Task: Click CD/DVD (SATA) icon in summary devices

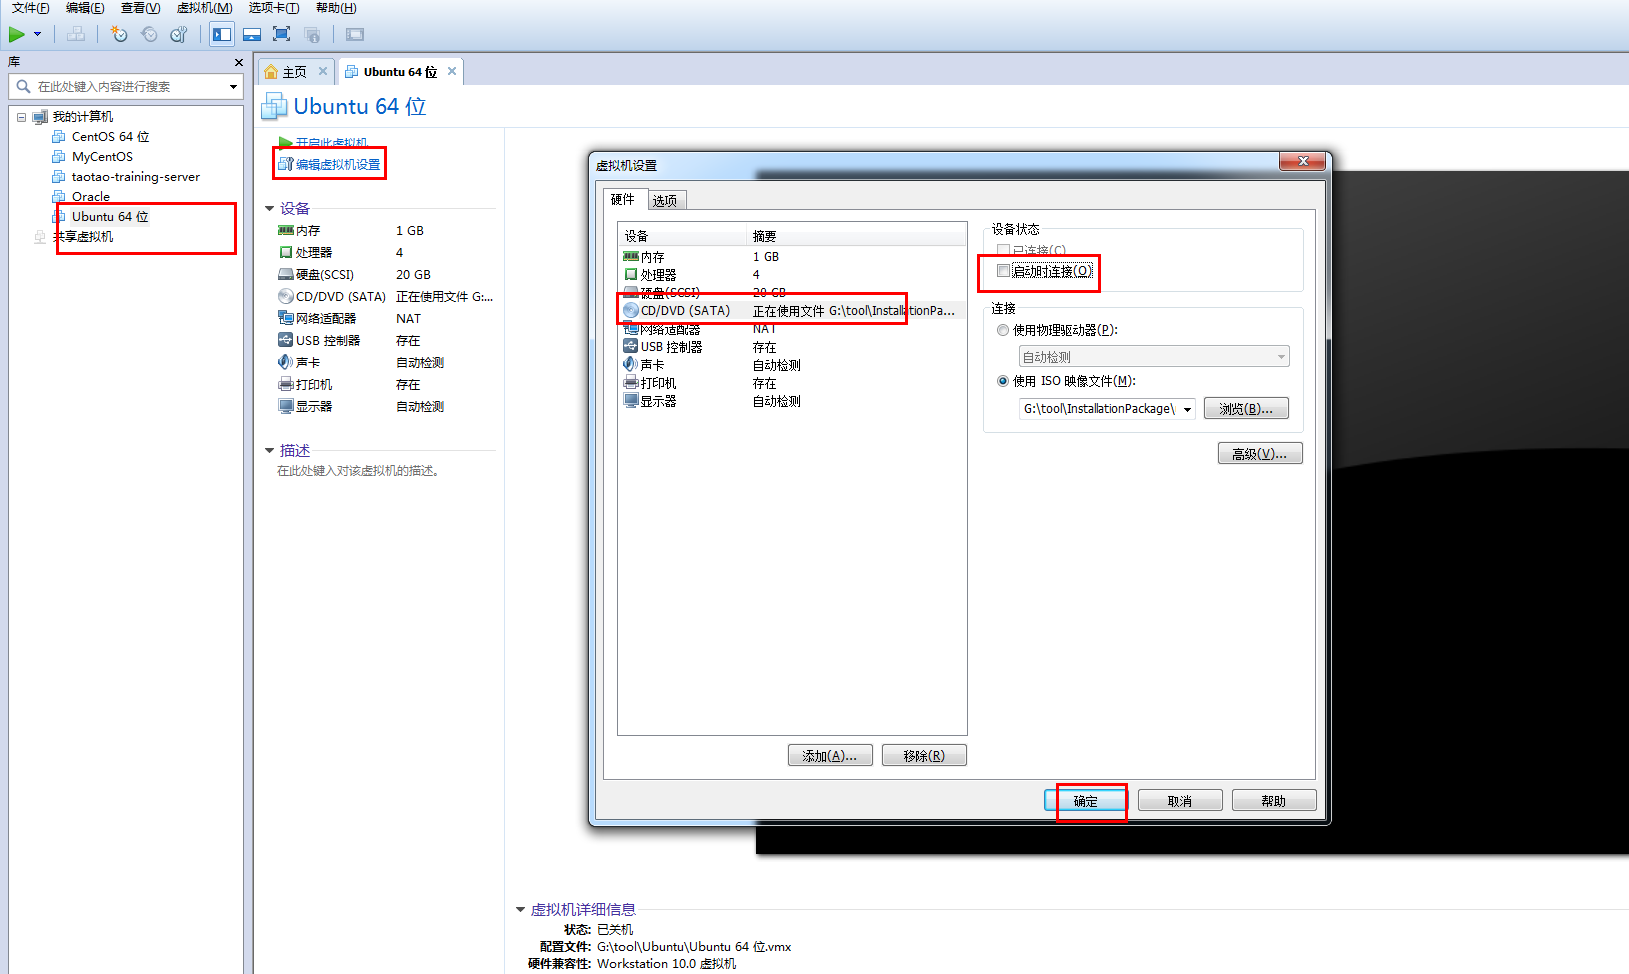Action: click(286, 297)
